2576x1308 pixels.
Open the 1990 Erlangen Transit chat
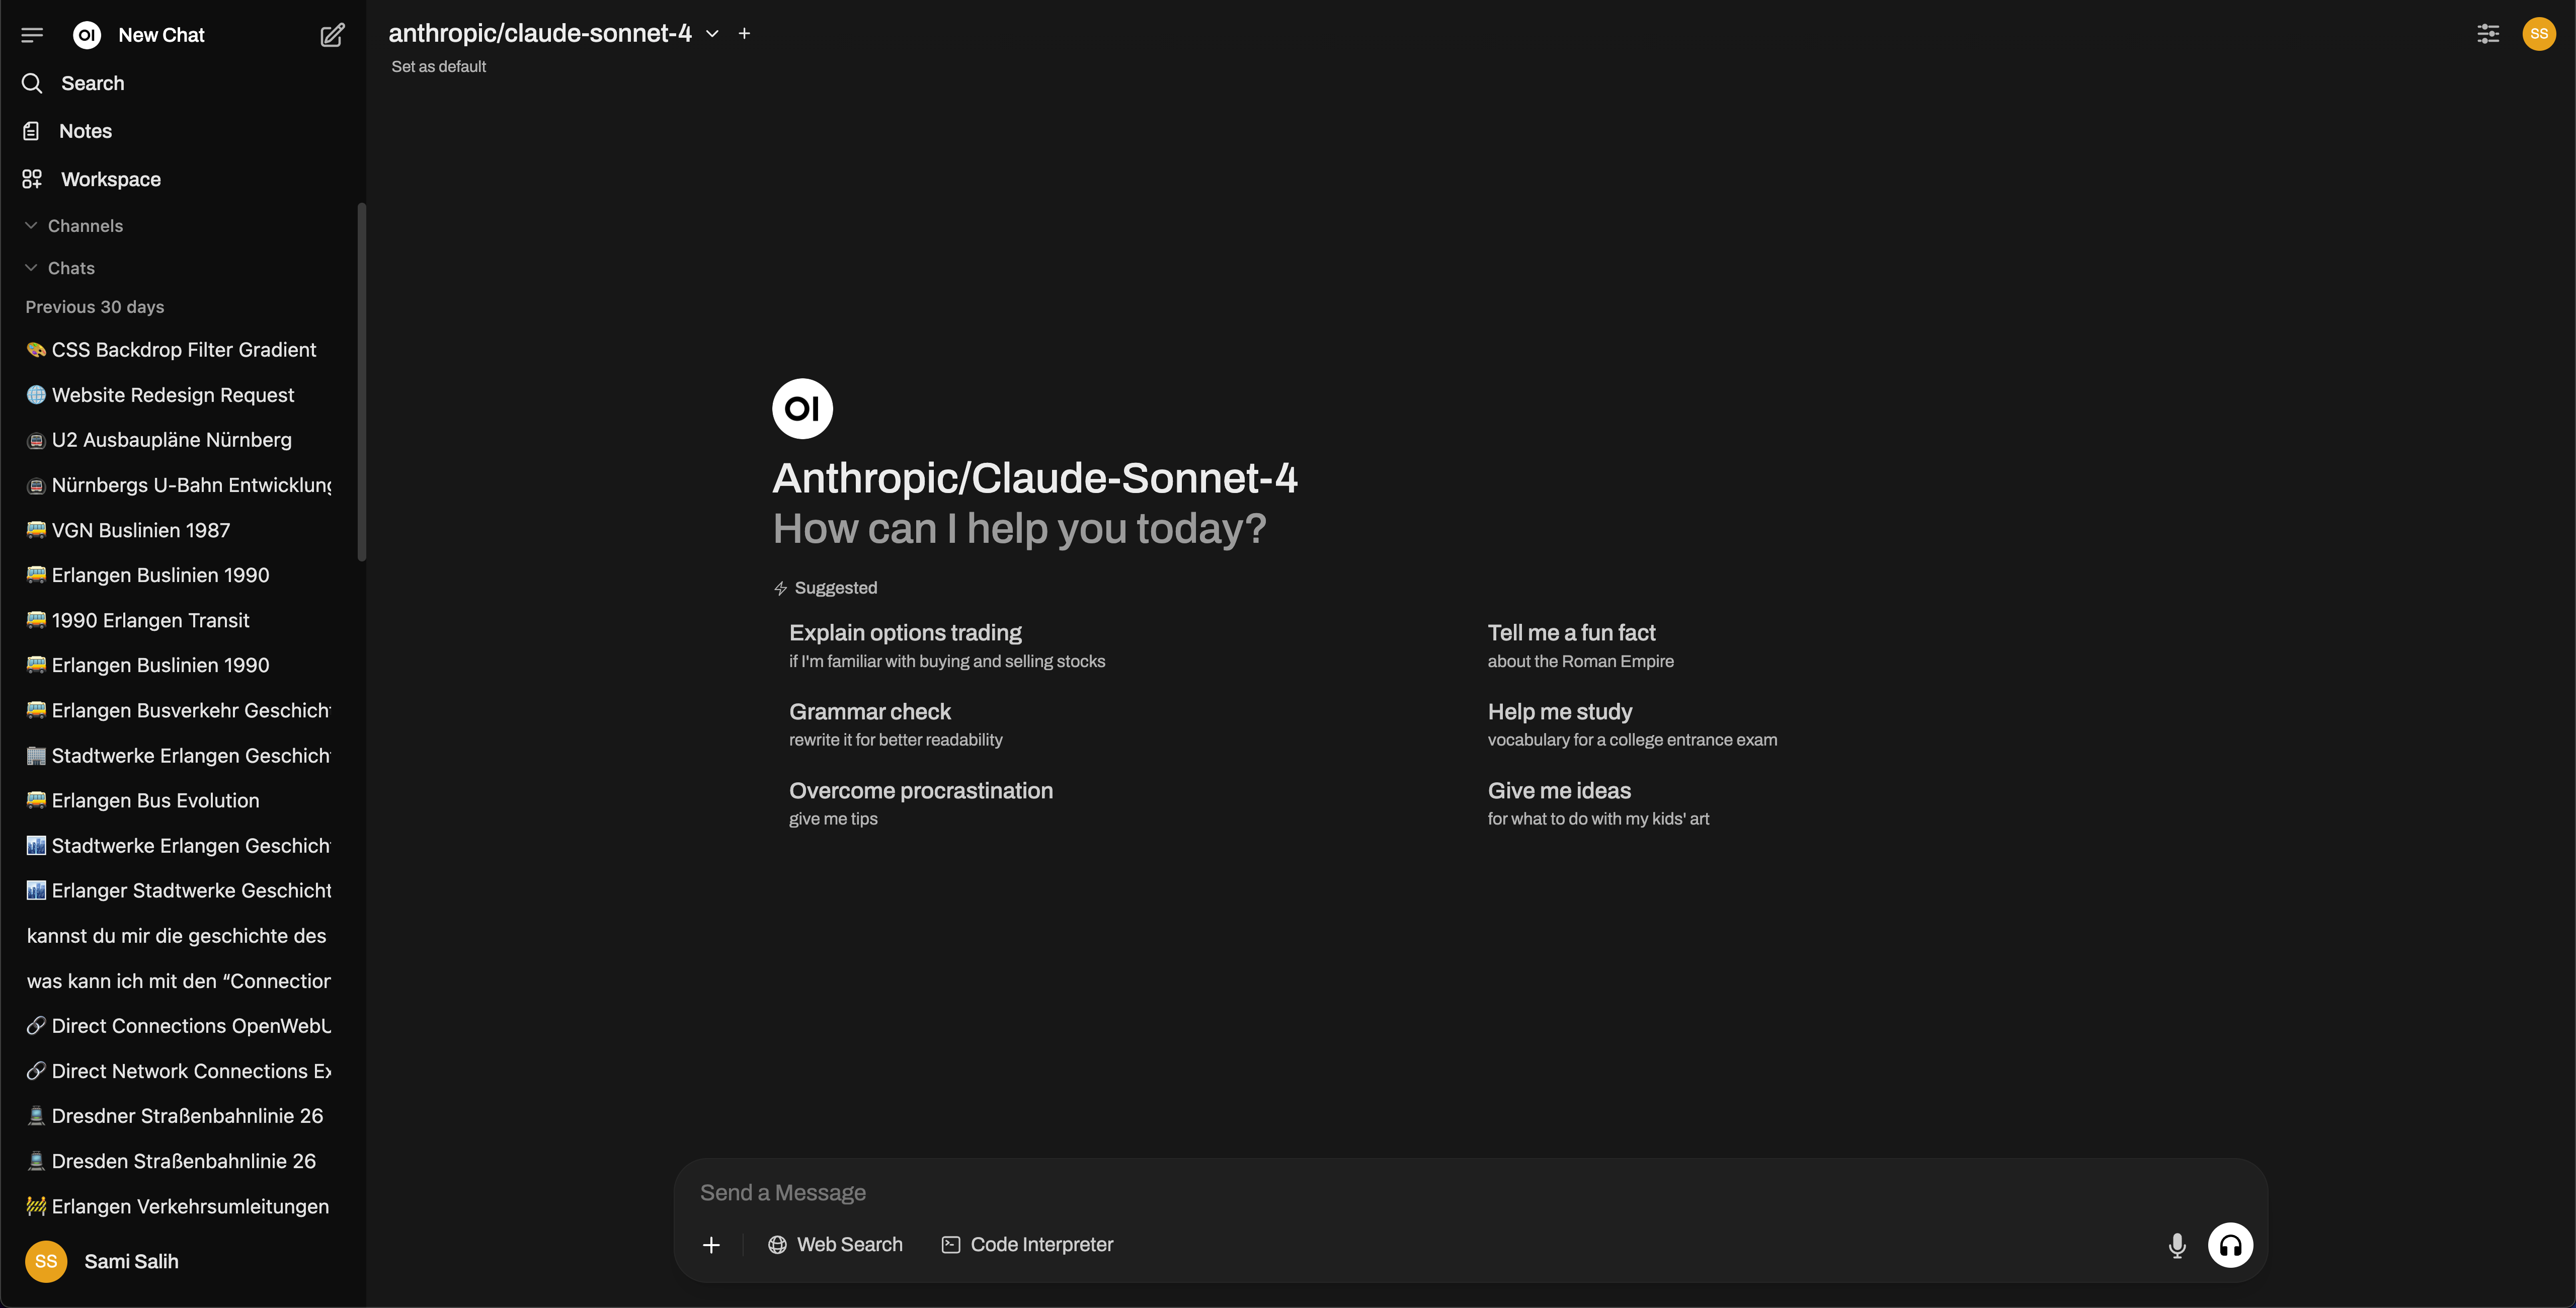(178, 620)
